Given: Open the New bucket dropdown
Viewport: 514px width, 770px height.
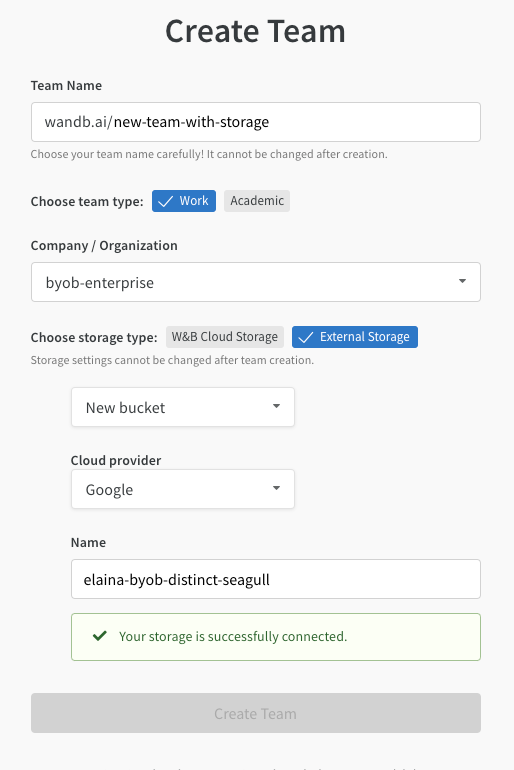Looking at the screenshot, I should [x=183, y=407].
